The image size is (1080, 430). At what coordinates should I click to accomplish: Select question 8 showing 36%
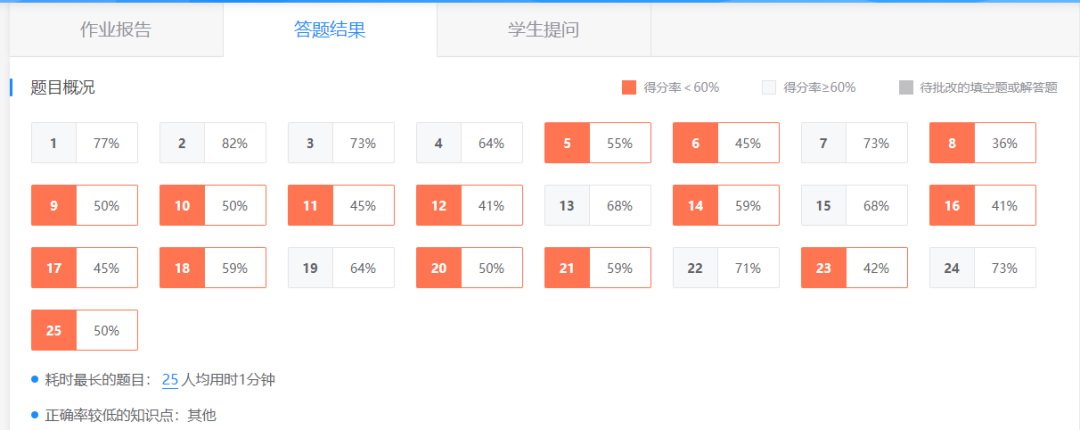982,143
